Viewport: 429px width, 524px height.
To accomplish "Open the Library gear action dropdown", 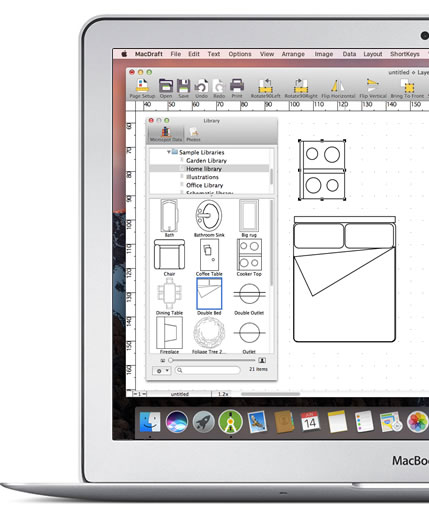I will 162,371.
